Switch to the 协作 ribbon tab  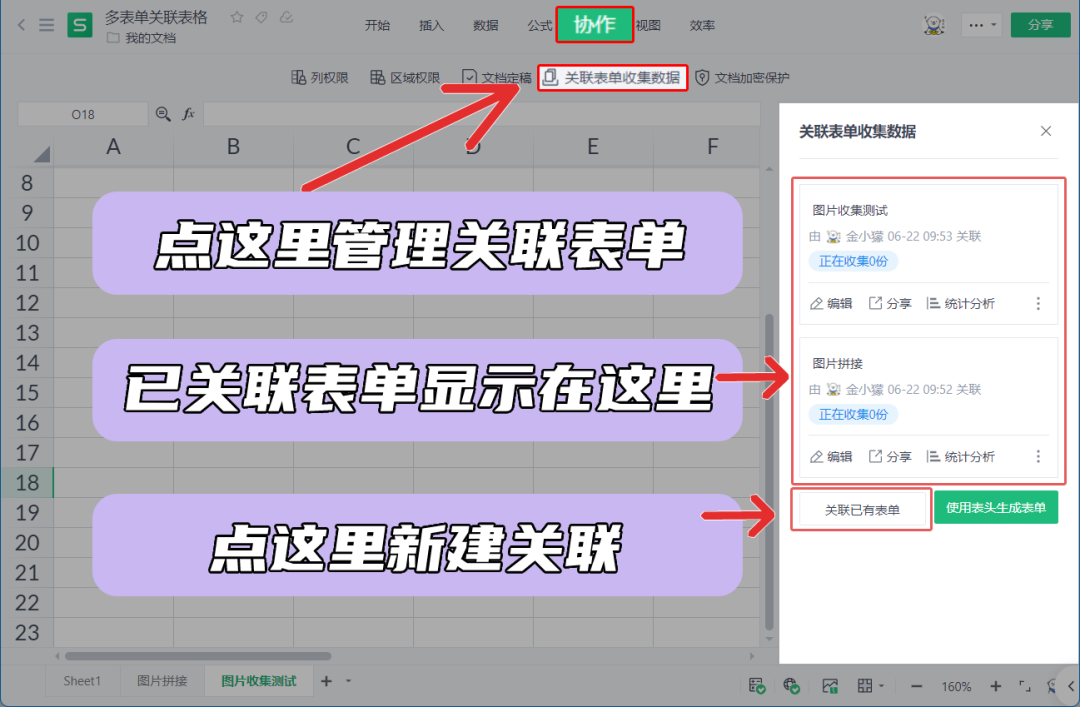pyautogui.click(x=594, y=24)
